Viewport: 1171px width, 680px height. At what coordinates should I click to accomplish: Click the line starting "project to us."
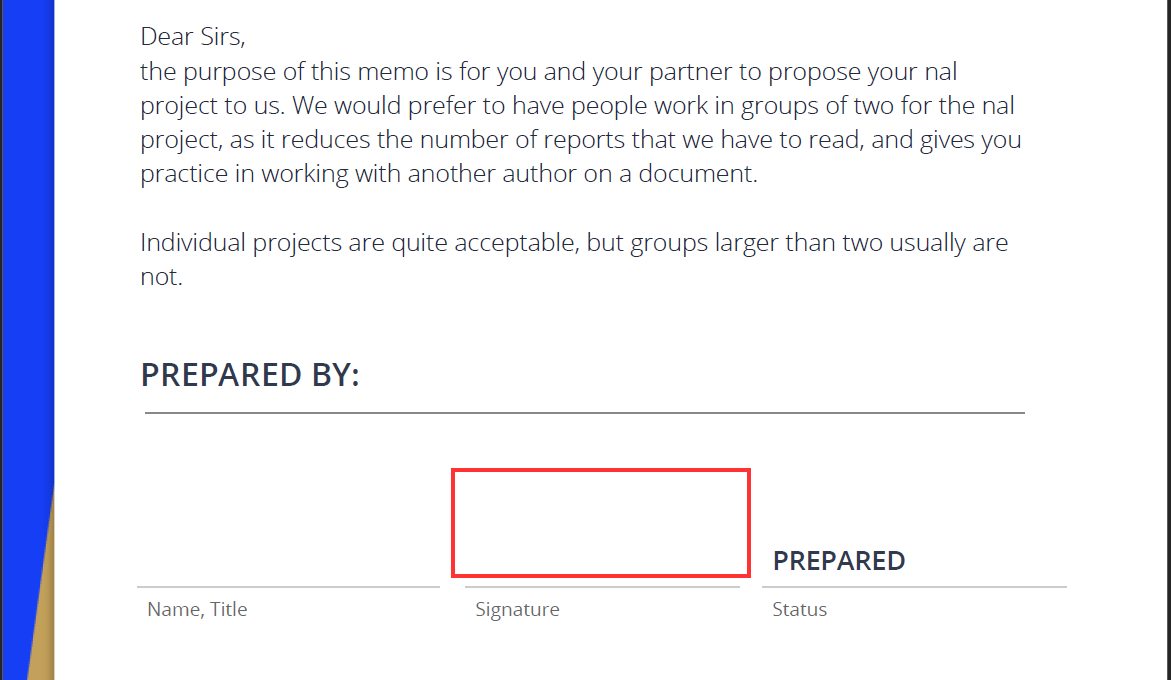point(578,106)
